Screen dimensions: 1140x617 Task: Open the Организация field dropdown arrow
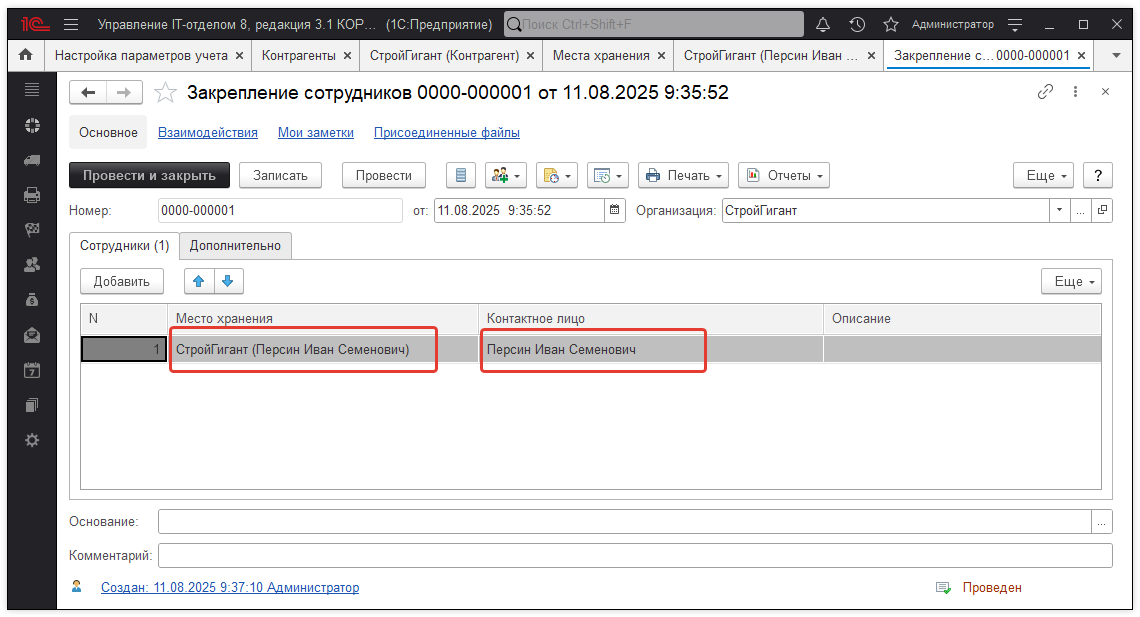point(1059,210)
